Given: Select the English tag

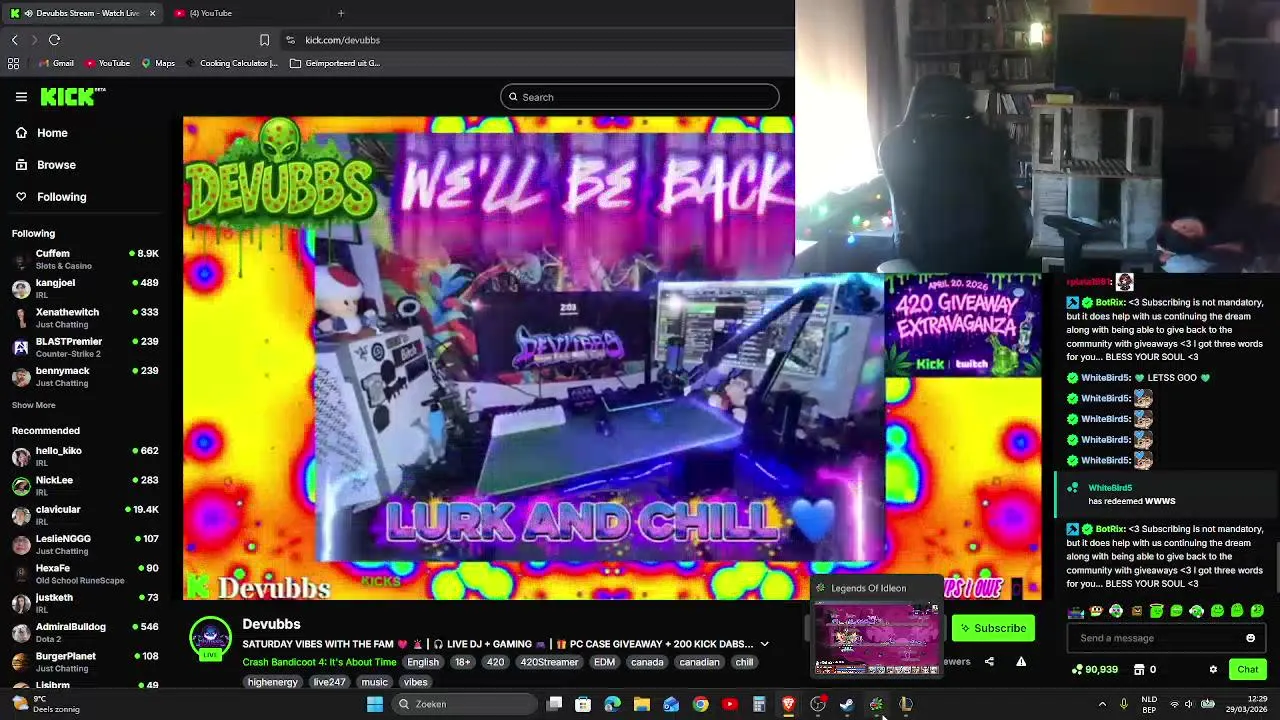Looking at the screenshot, I should point(422,662).
